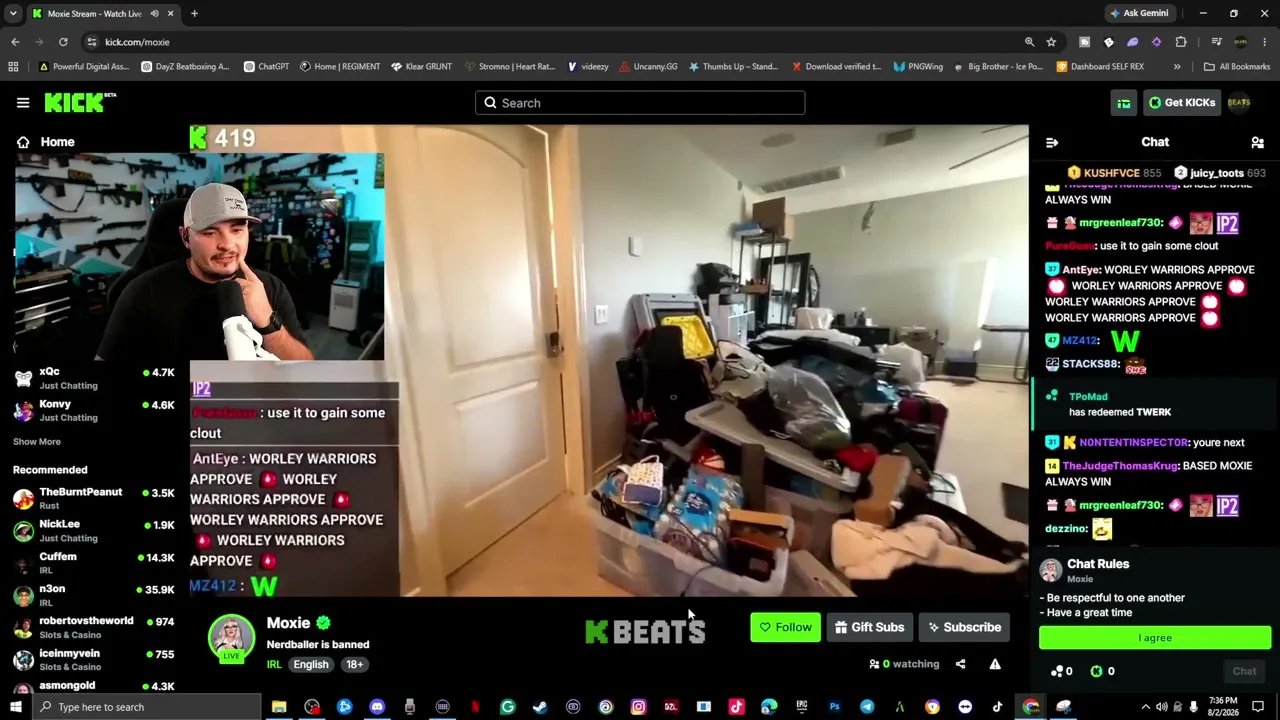The height and width of the screenshot is (720, 1280).
Task: Open the tab search dropdown in Chrome
Action: pyautogui.click(x=13, y=14)
